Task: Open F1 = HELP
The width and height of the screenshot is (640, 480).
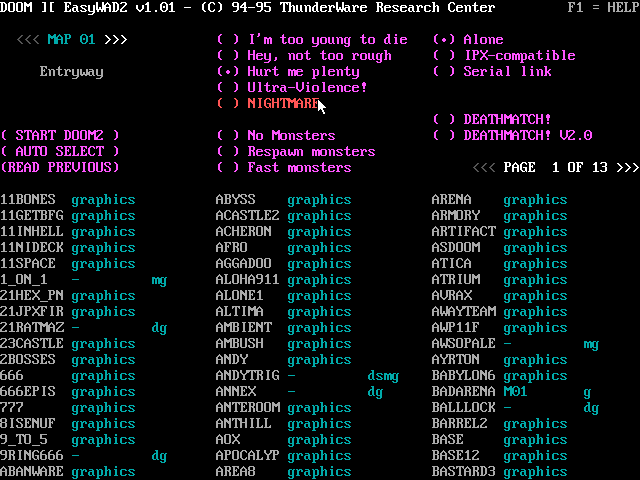Action: (604, 7)
